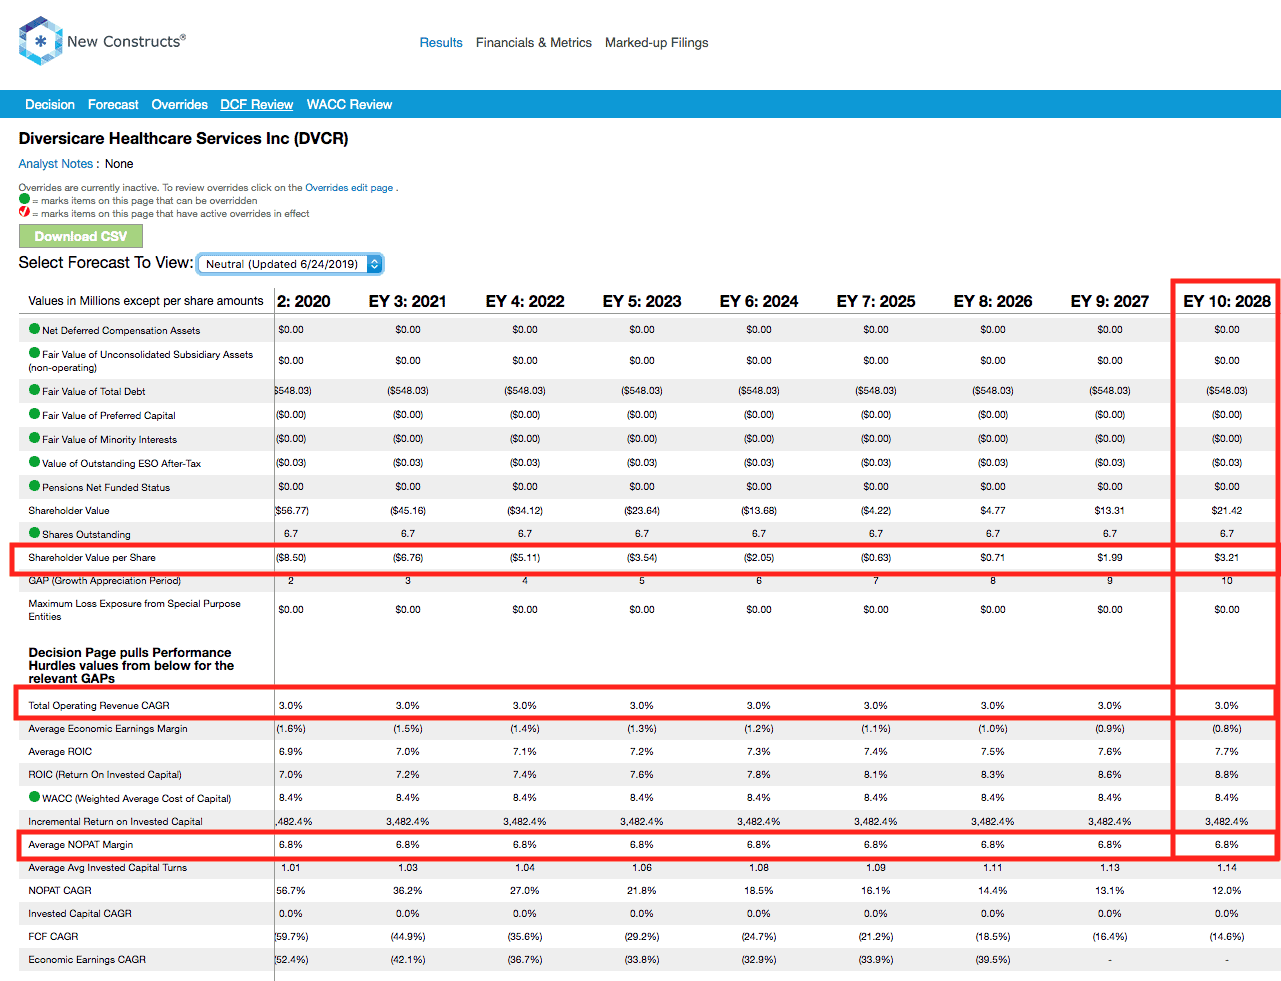1281x981 pixels.
Task: Click the (0.8%) economic earnings margin for 2028
Action: (x=1227, y=728)
